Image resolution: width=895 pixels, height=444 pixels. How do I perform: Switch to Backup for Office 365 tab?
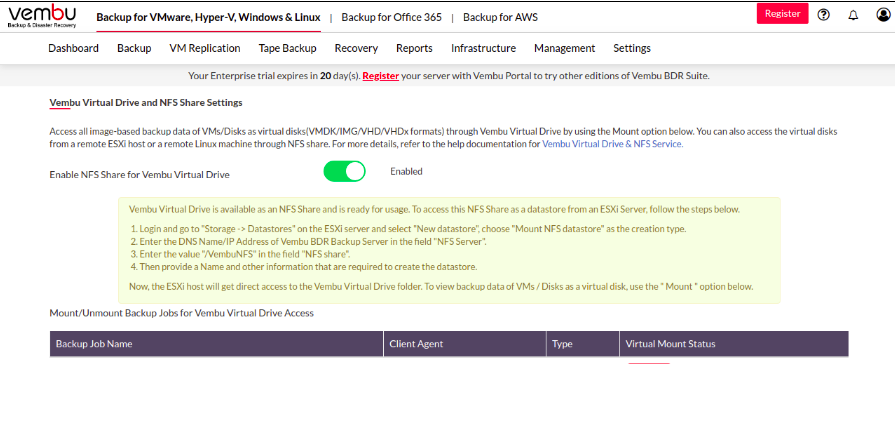(x=392, y=17)
